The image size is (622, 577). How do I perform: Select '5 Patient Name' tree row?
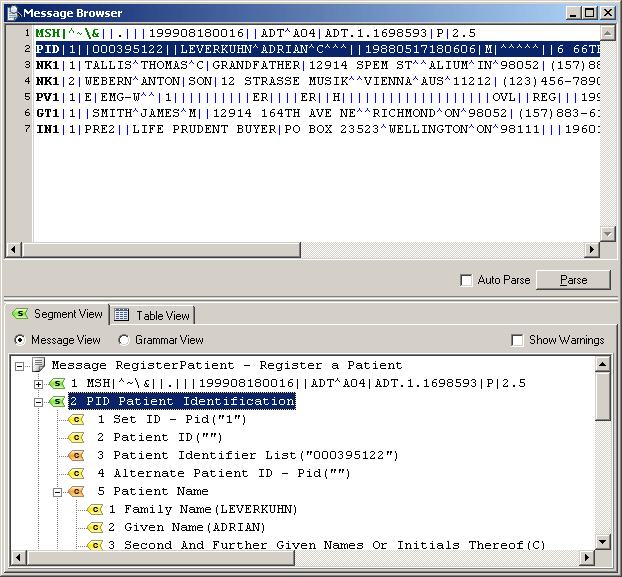[153, 491]
